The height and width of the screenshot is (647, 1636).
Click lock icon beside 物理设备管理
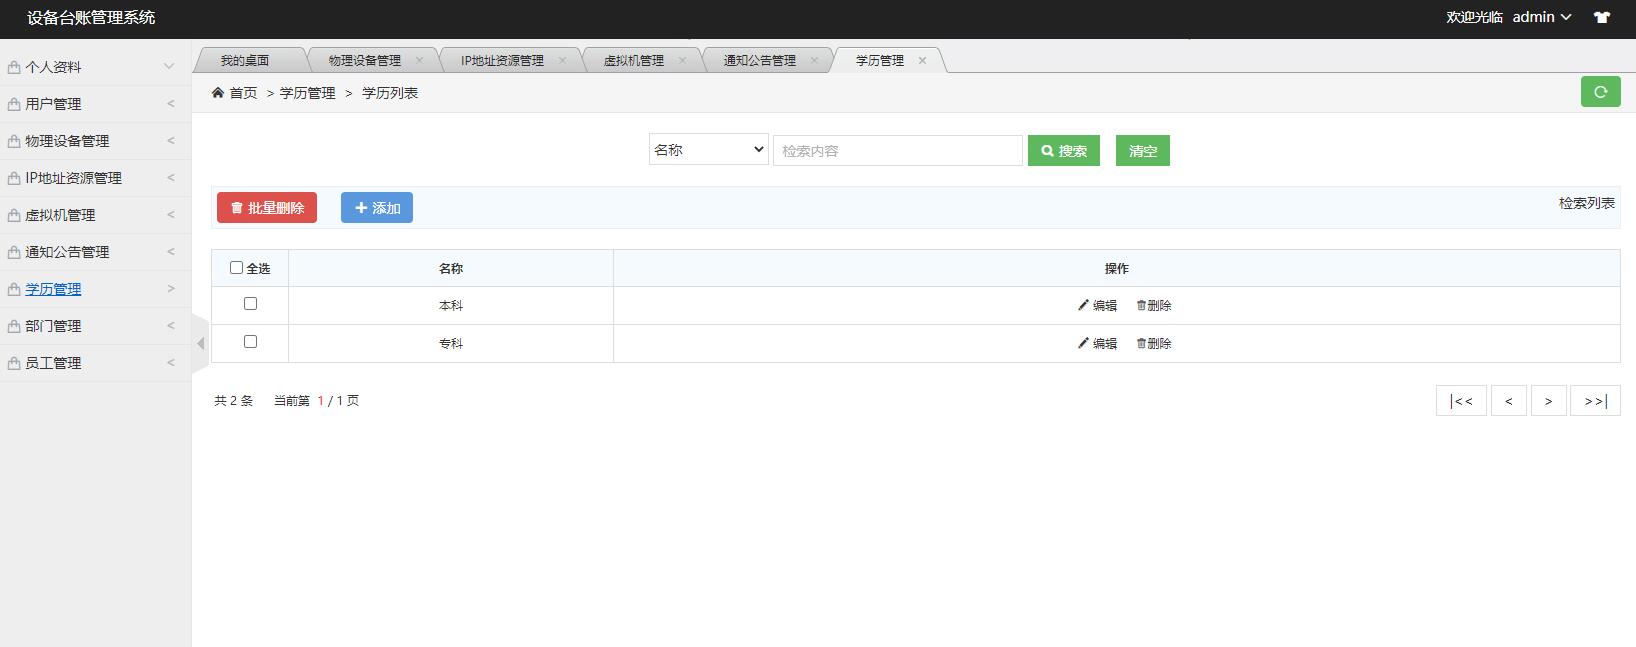coord(14,141)
